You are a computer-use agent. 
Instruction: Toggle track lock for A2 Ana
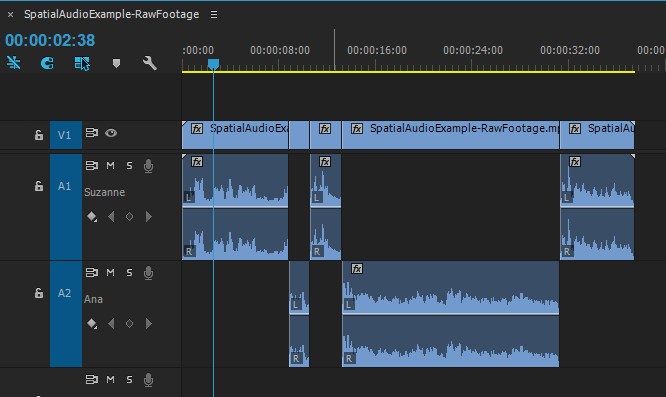39,293
